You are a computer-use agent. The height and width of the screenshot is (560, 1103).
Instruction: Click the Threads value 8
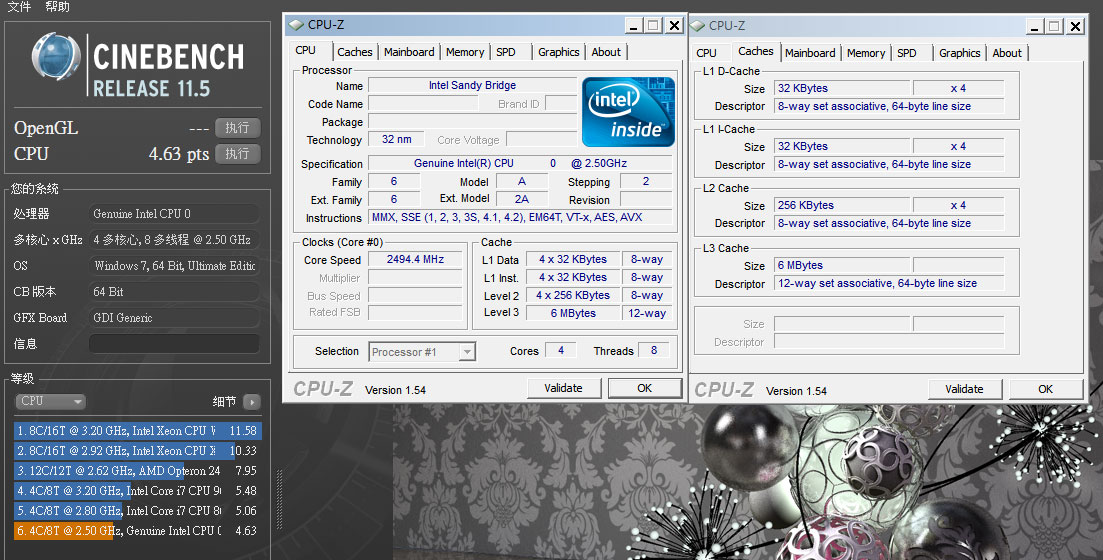pos(653,350)
